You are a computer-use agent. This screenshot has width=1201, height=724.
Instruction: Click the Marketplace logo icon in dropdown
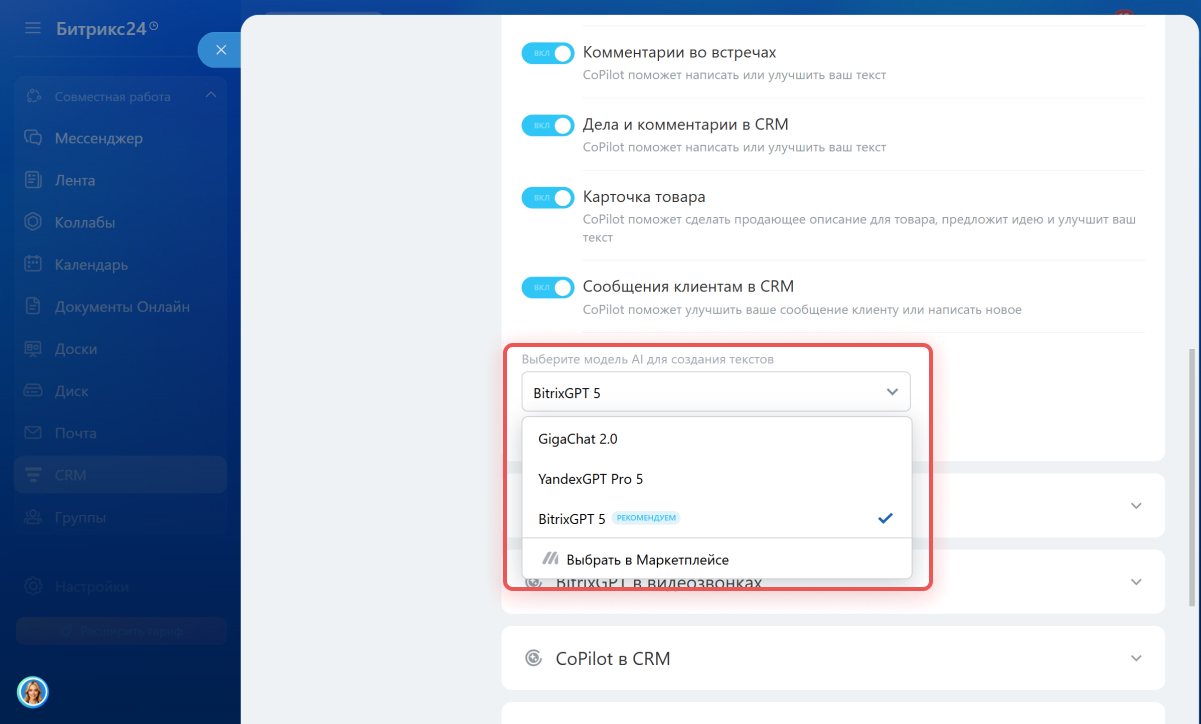click(550, 559)
